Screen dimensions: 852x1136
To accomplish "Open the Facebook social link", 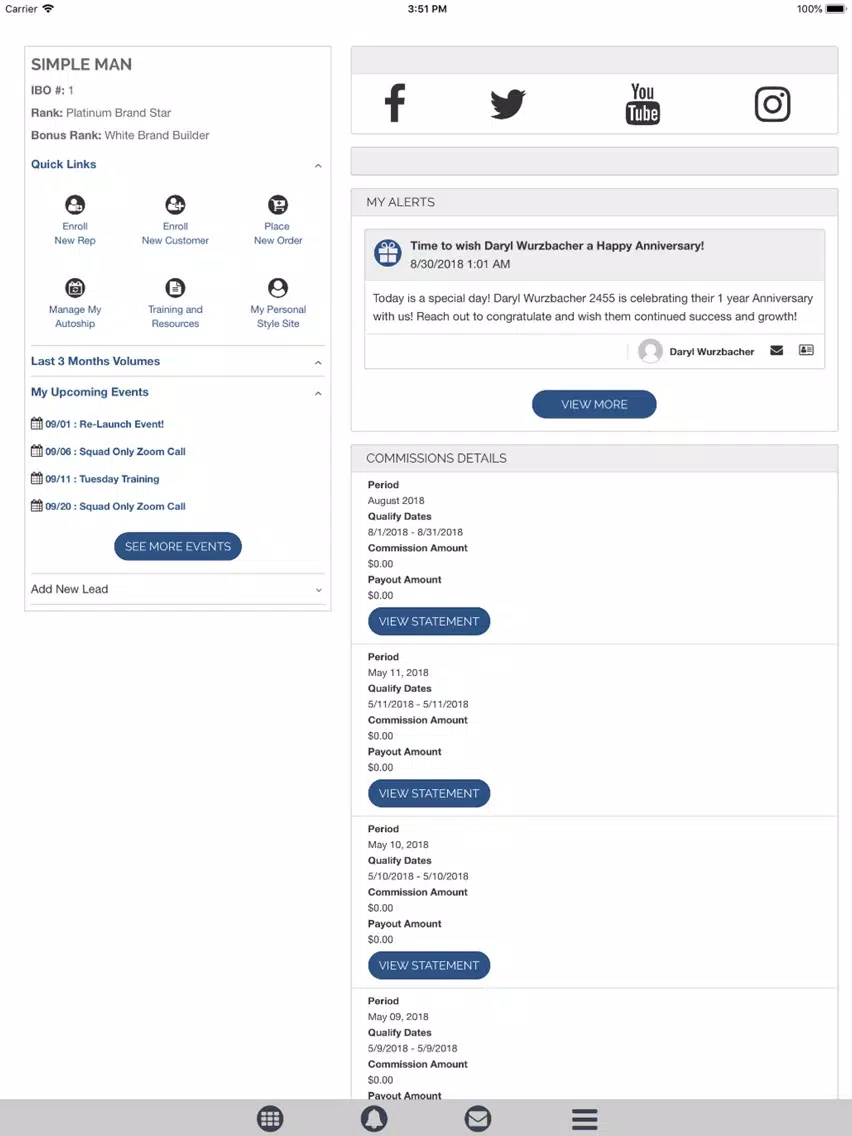I will [x=395, y=103].
